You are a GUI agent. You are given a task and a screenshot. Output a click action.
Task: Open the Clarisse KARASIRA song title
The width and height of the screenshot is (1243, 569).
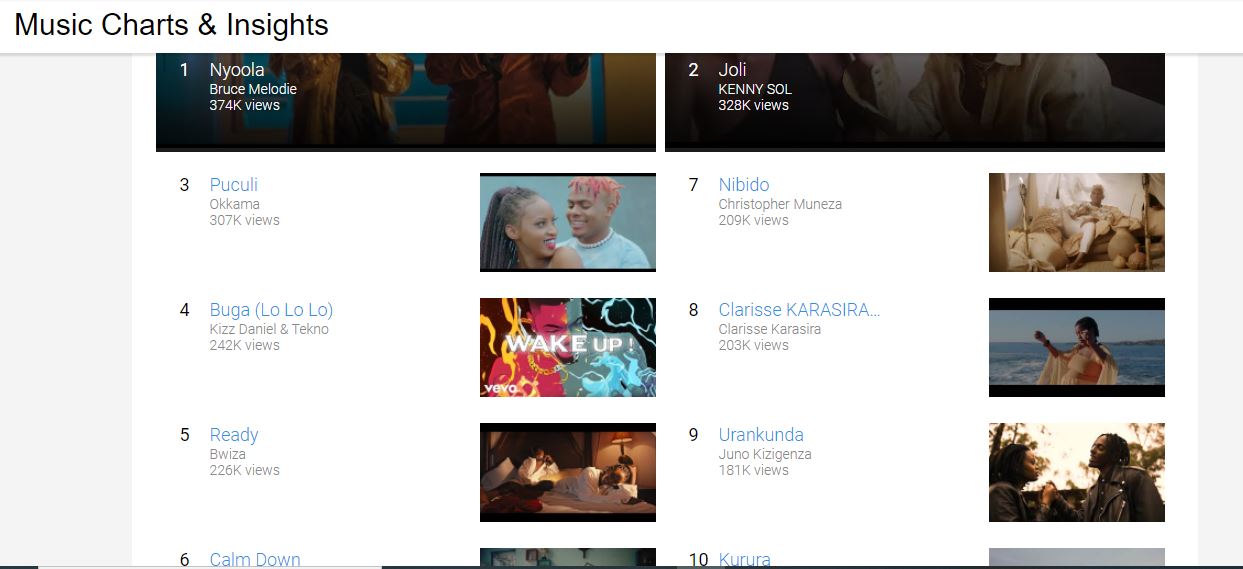pyautogui.click(x=800, y=310)
